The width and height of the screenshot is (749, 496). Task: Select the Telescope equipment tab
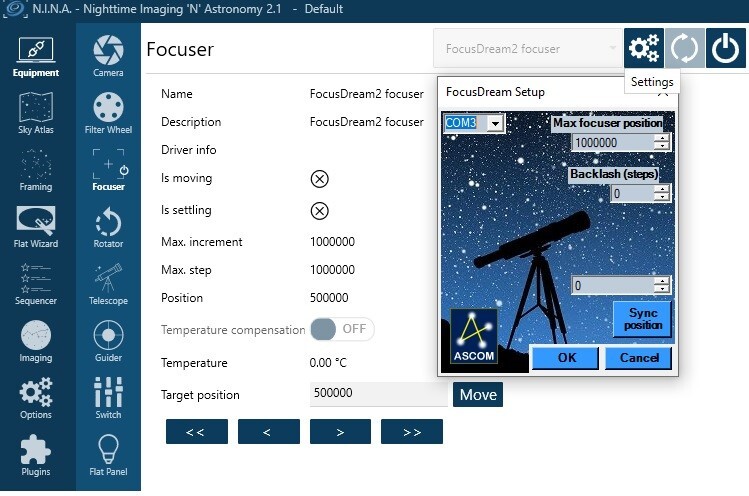(108, 284)
